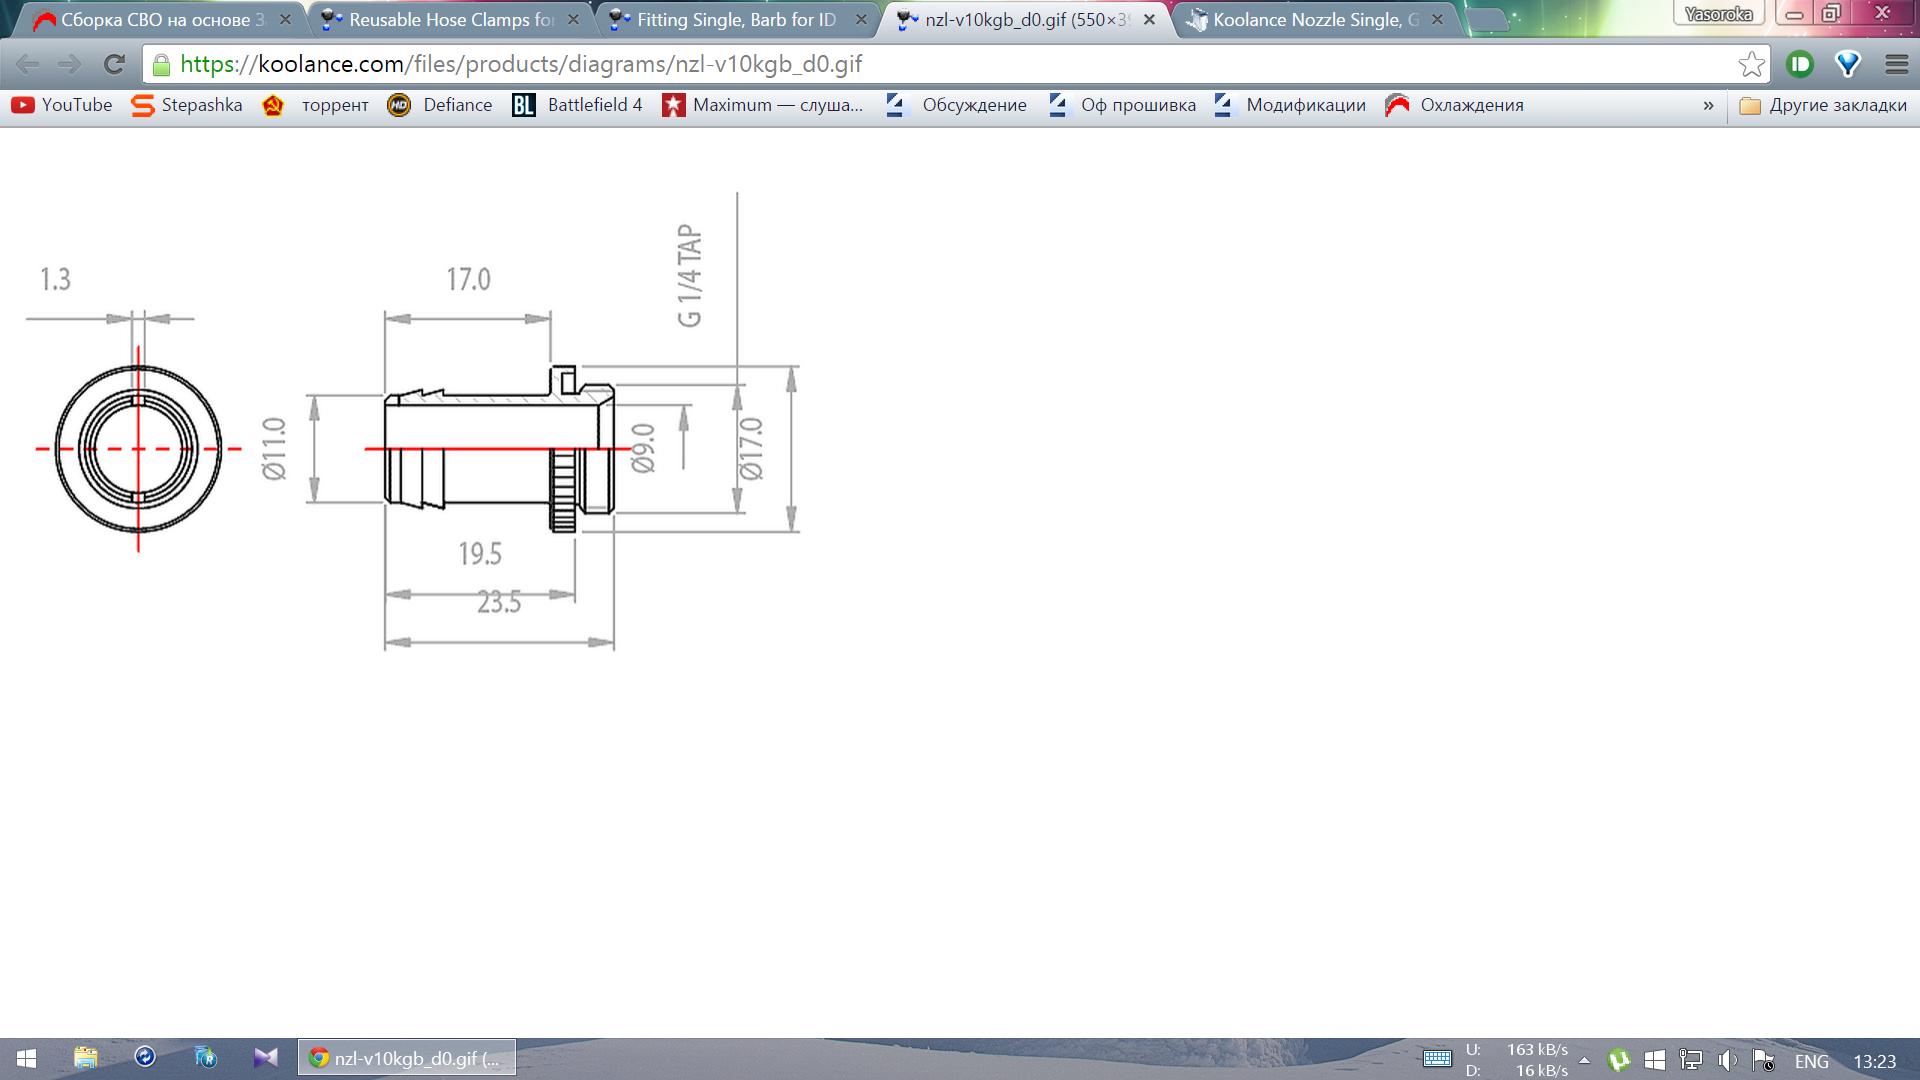Screen dimensions: 1920x1080
Task: Click the green padlock security icon
Action: coord(161,65)
